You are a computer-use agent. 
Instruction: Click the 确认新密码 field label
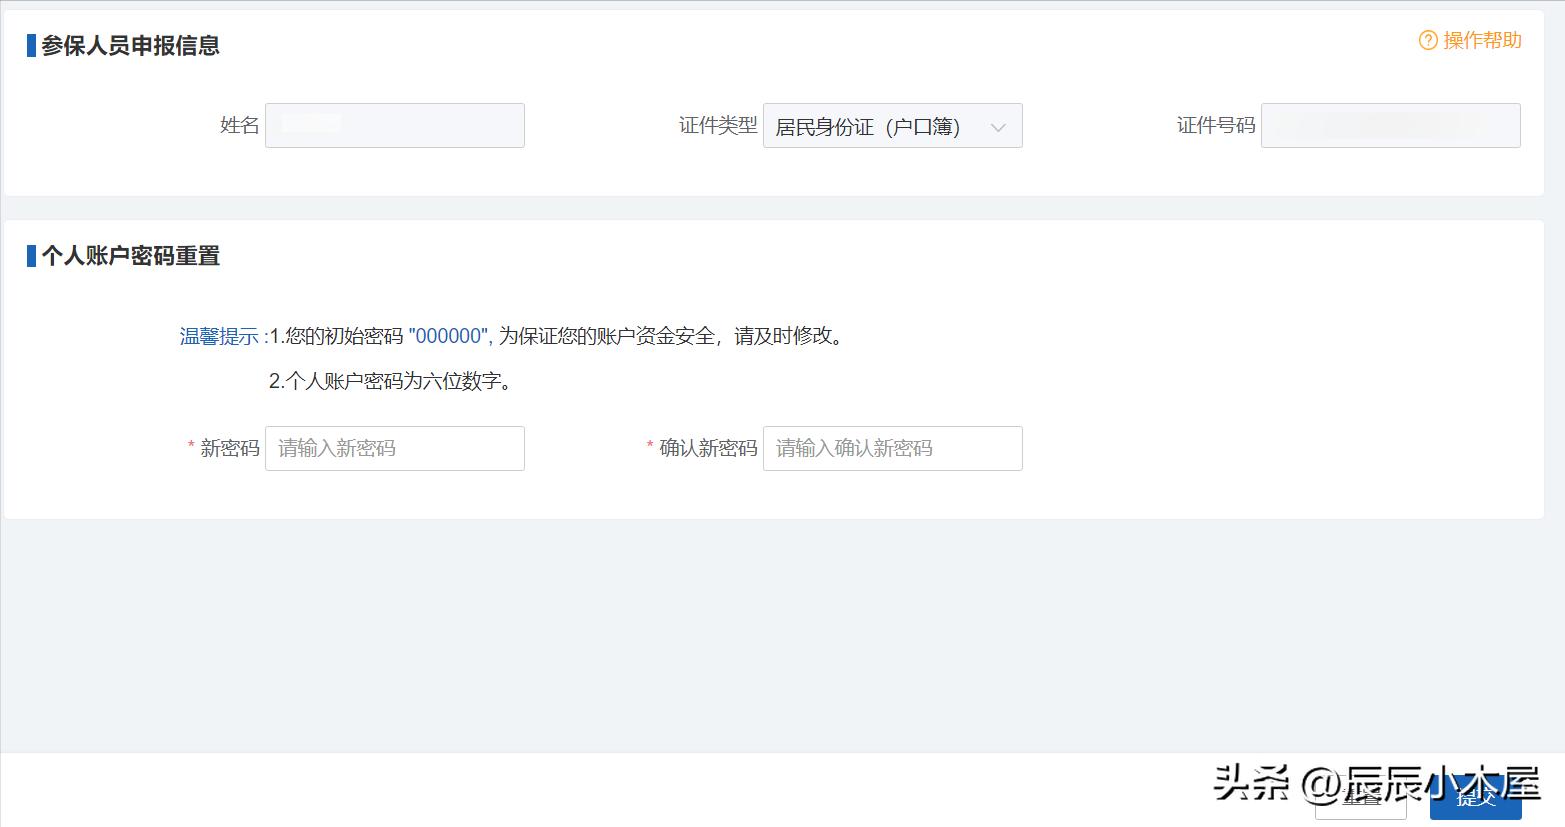[710, 449]
